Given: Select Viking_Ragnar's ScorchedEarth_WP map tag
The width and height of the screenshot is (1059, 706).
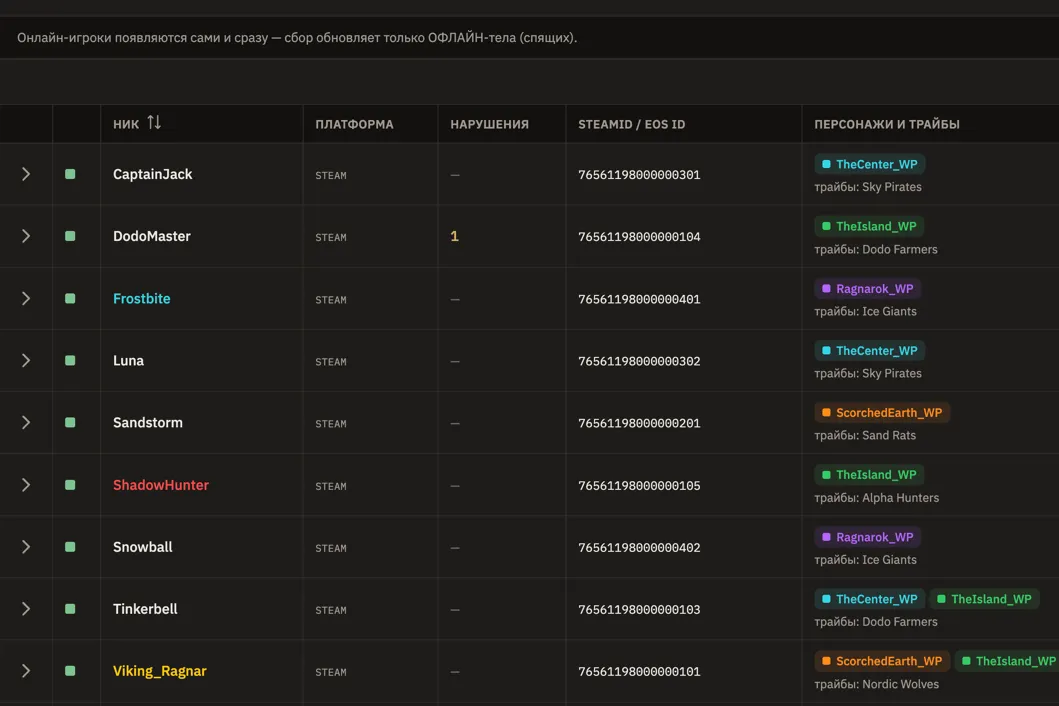Looking at the screenshot, I should (882, 661).
